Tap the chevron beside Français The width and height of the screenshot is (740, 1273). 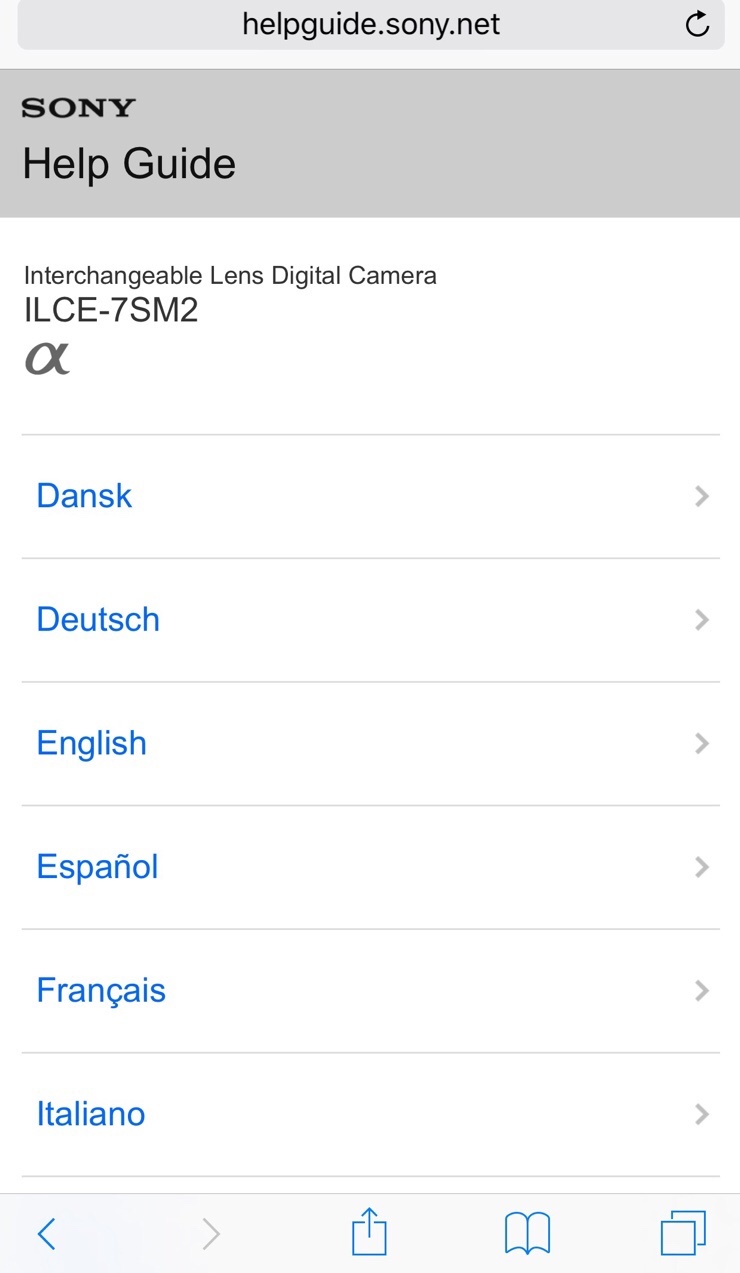coord(702,990)
